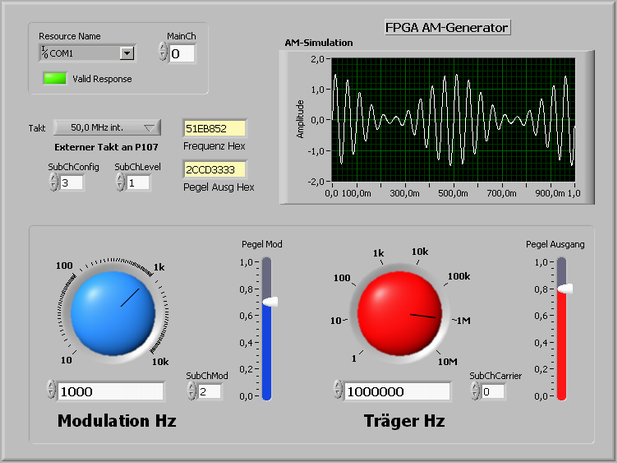
Task: Click the 1k mark on the Modulation knob
Action: pyautogui.click(x=159, y=267)
